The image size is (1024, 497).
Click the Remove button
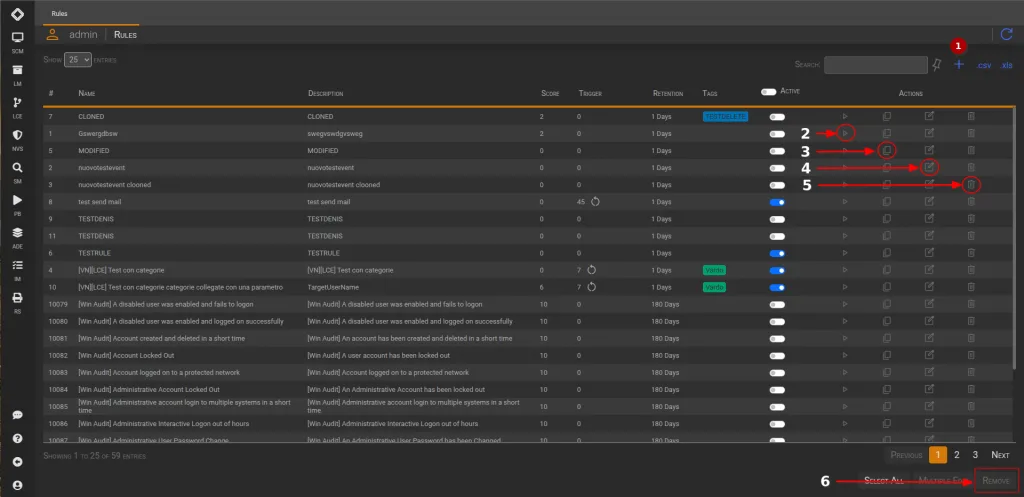coord(996,481)
